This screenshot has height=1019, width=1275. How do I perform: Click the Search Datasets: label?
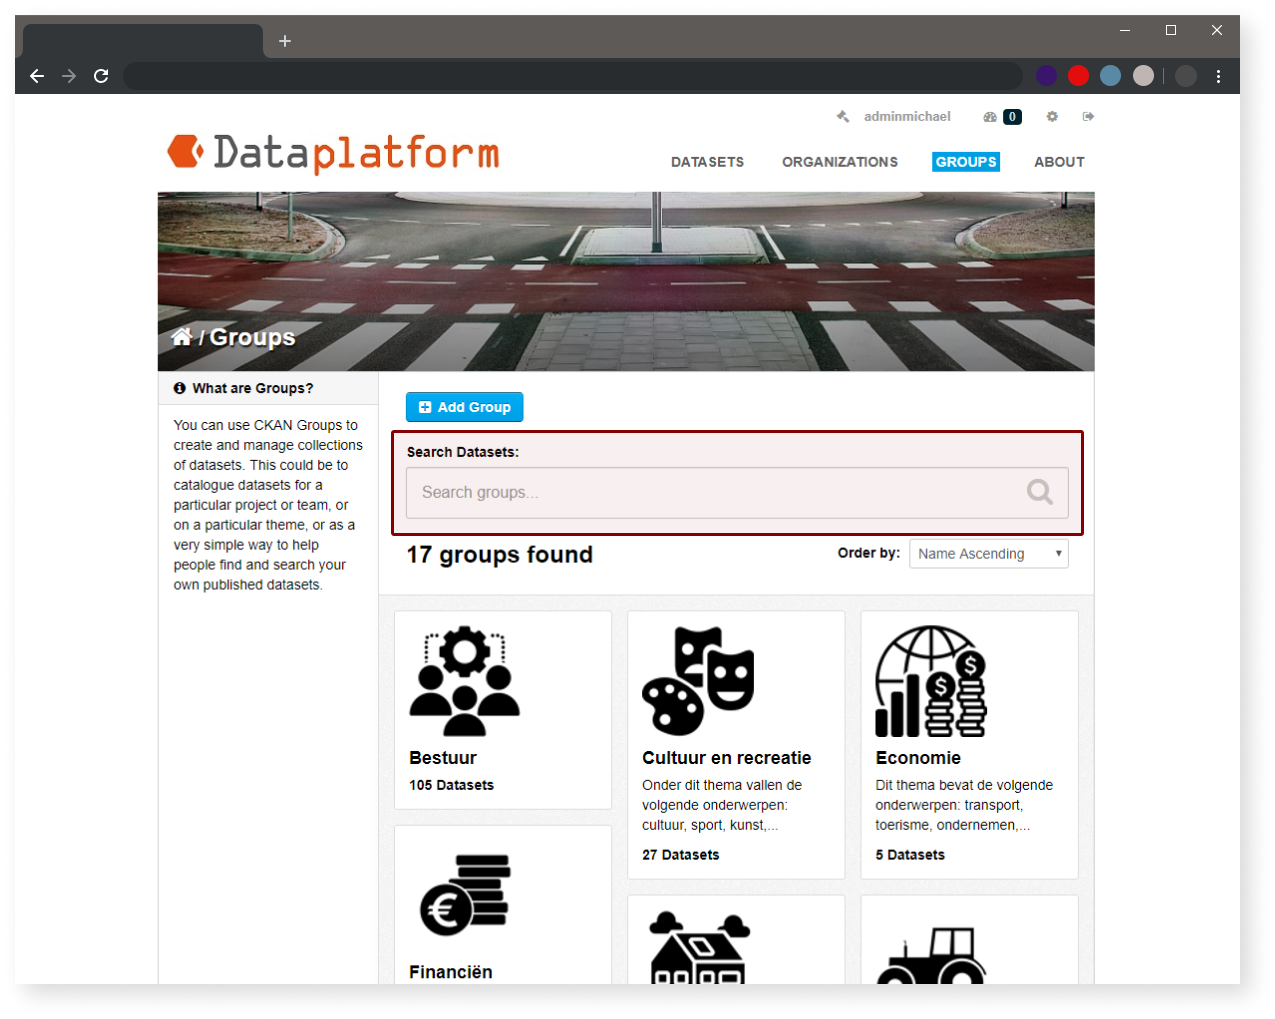tap(463, 452)
